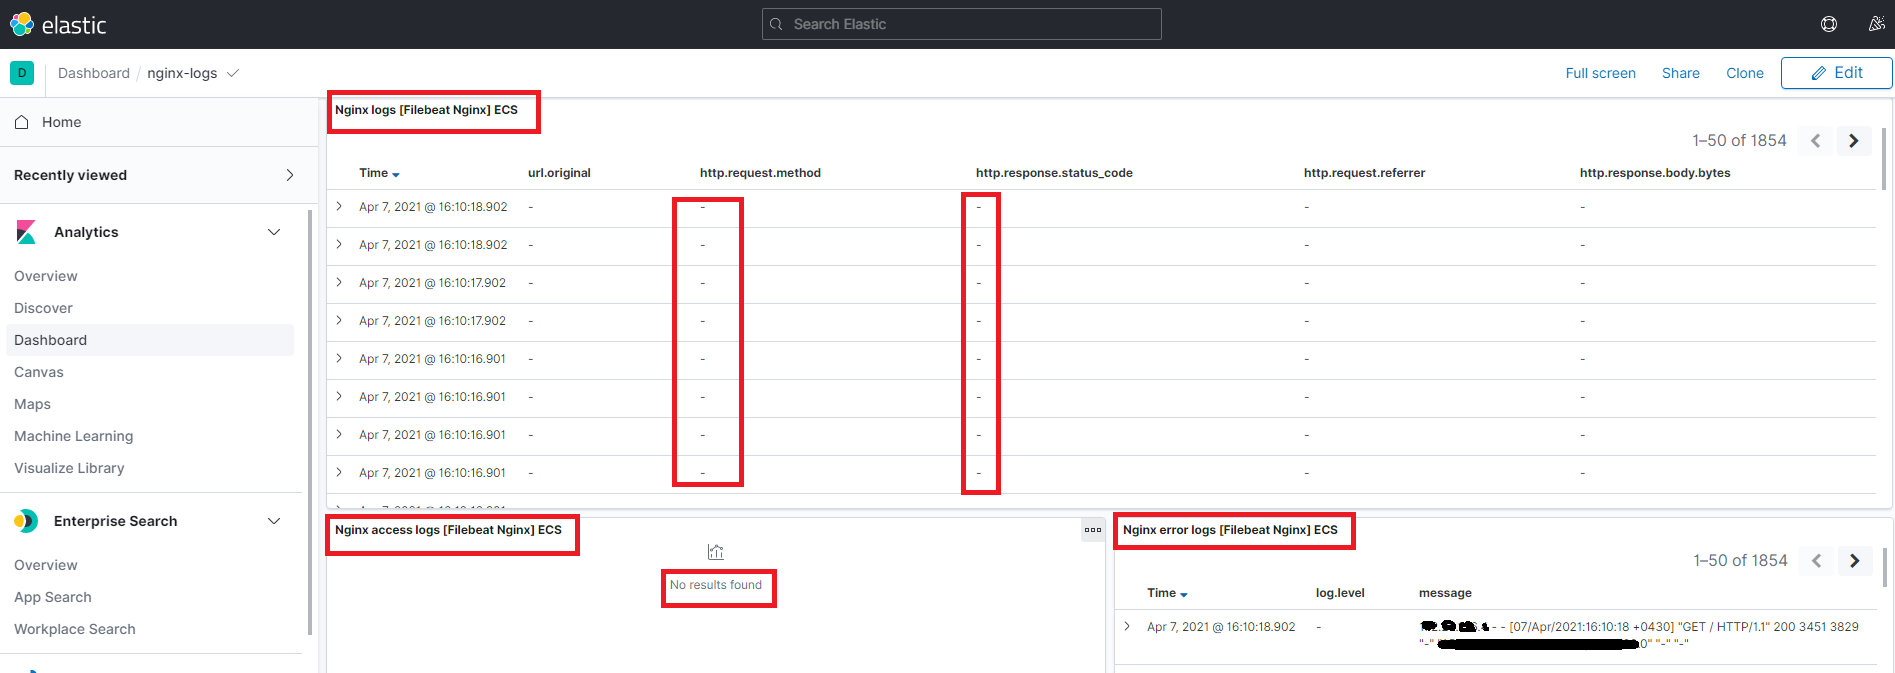1895x673 pixels.
Task: Go to previous page of Nginx error logs
Action: 1816,561
